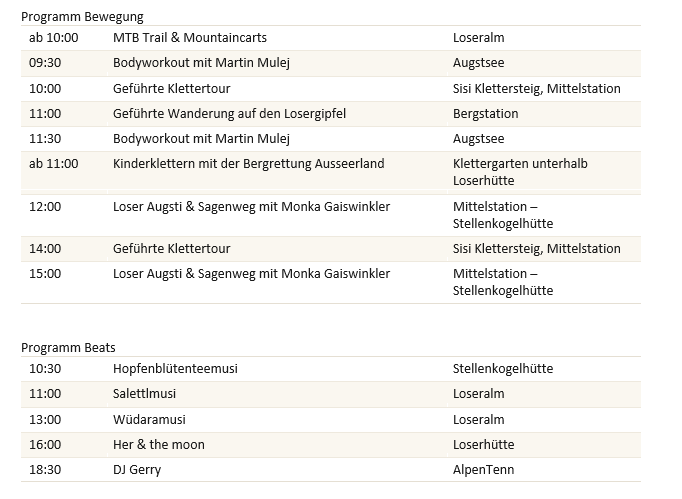682x499 pixels.
Task: Click the 15:00 Loser Augsti & Sagenweg entry
Action: [251, 274]
